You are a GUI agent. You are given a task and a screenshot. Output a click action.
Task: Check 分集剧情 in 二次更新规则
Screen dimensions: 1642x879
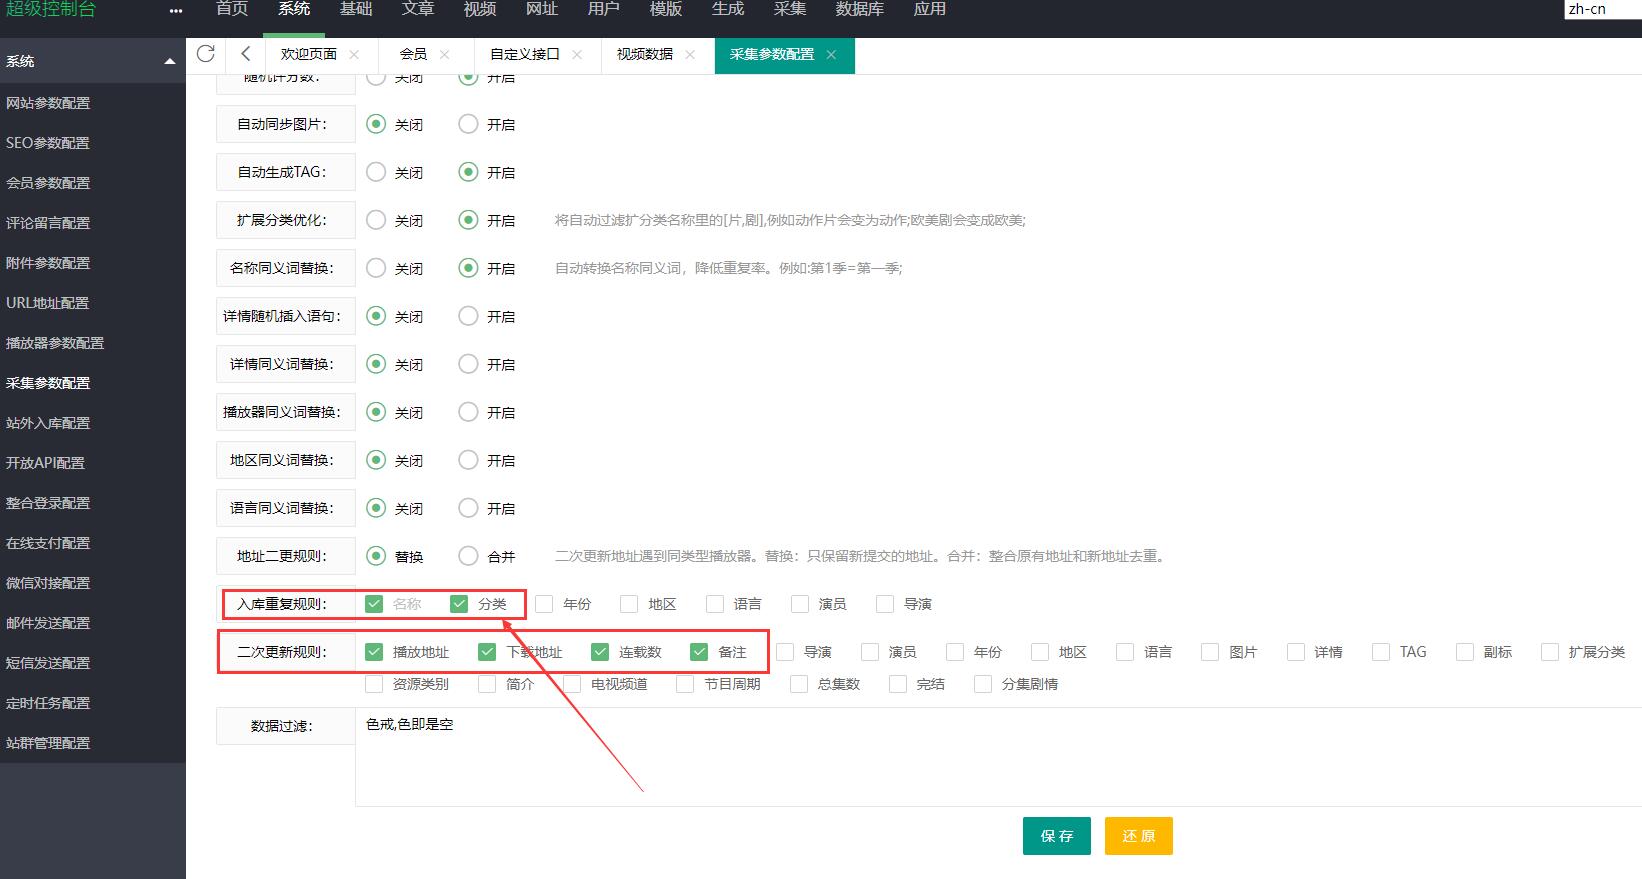point(983,684)
